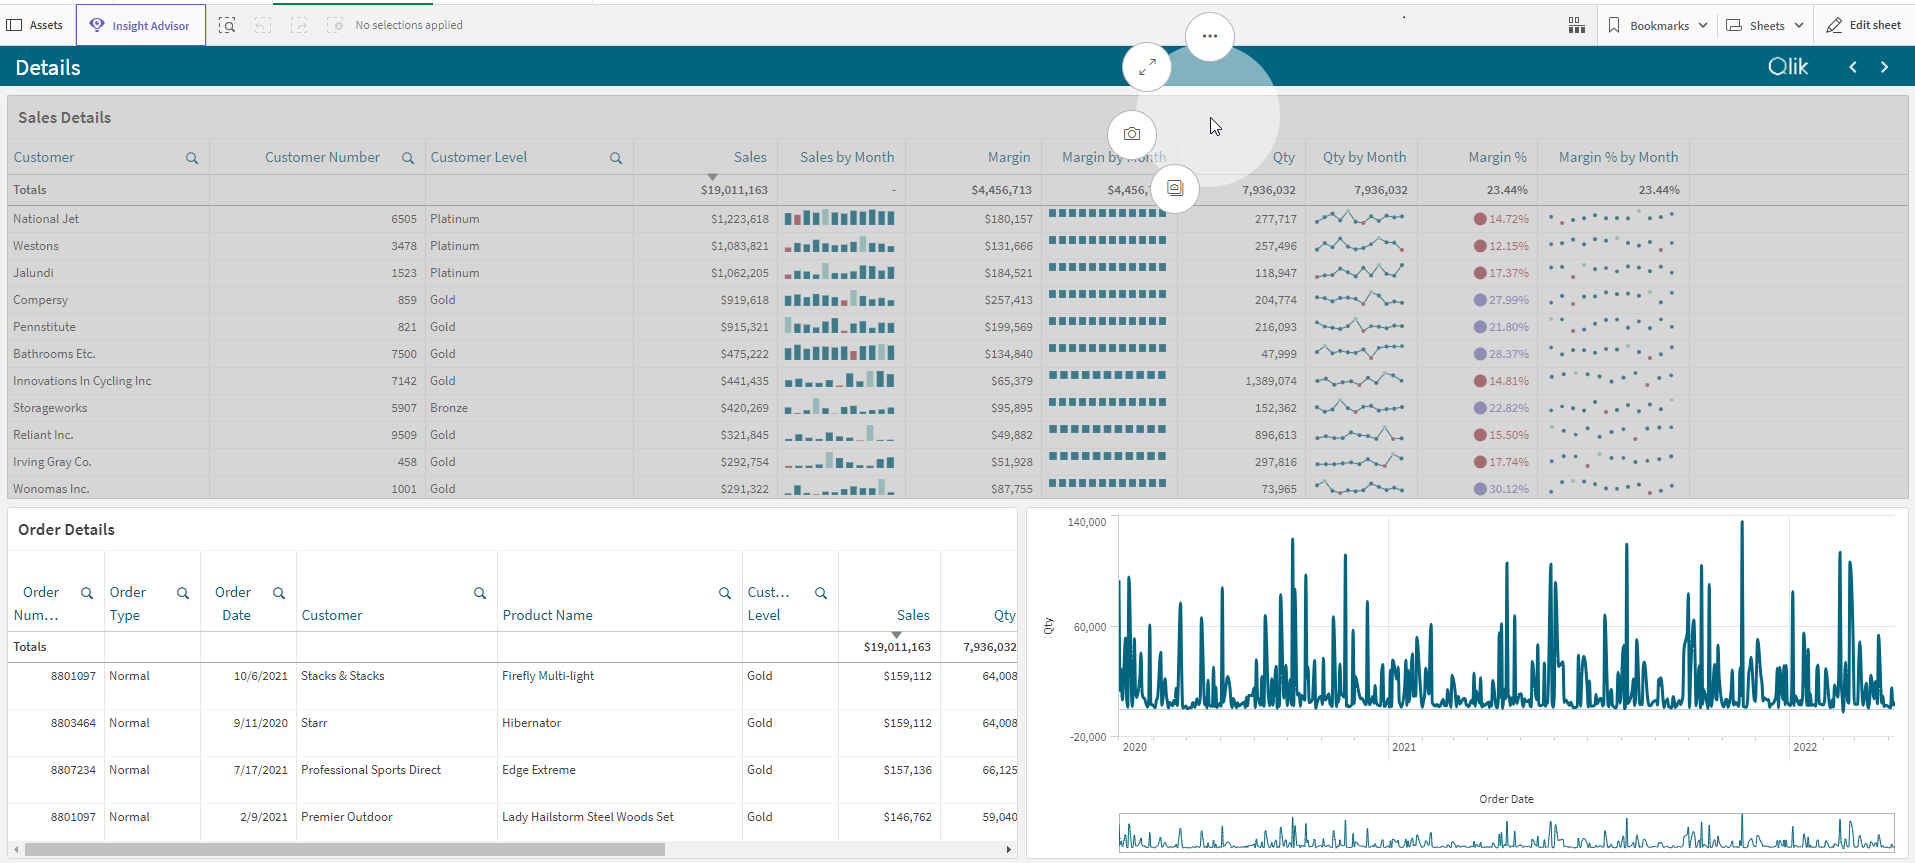Screen dimensions: 1915x863
Task: Click the exploration menu icon below camera
Action: (x=1175, y=188)
